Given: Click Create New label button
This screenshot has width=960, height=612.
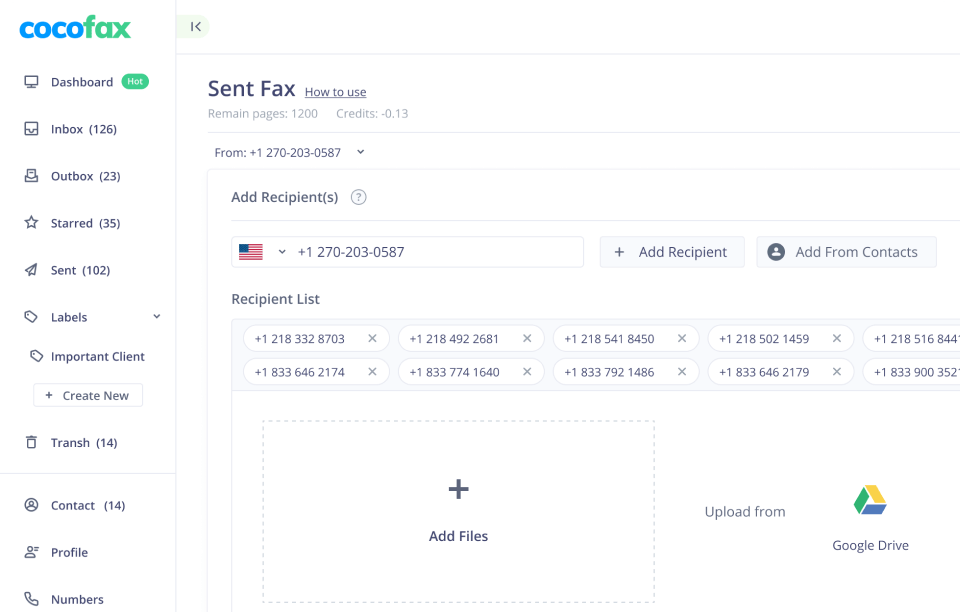Looking at the screenshot, I should coord(88,395).
